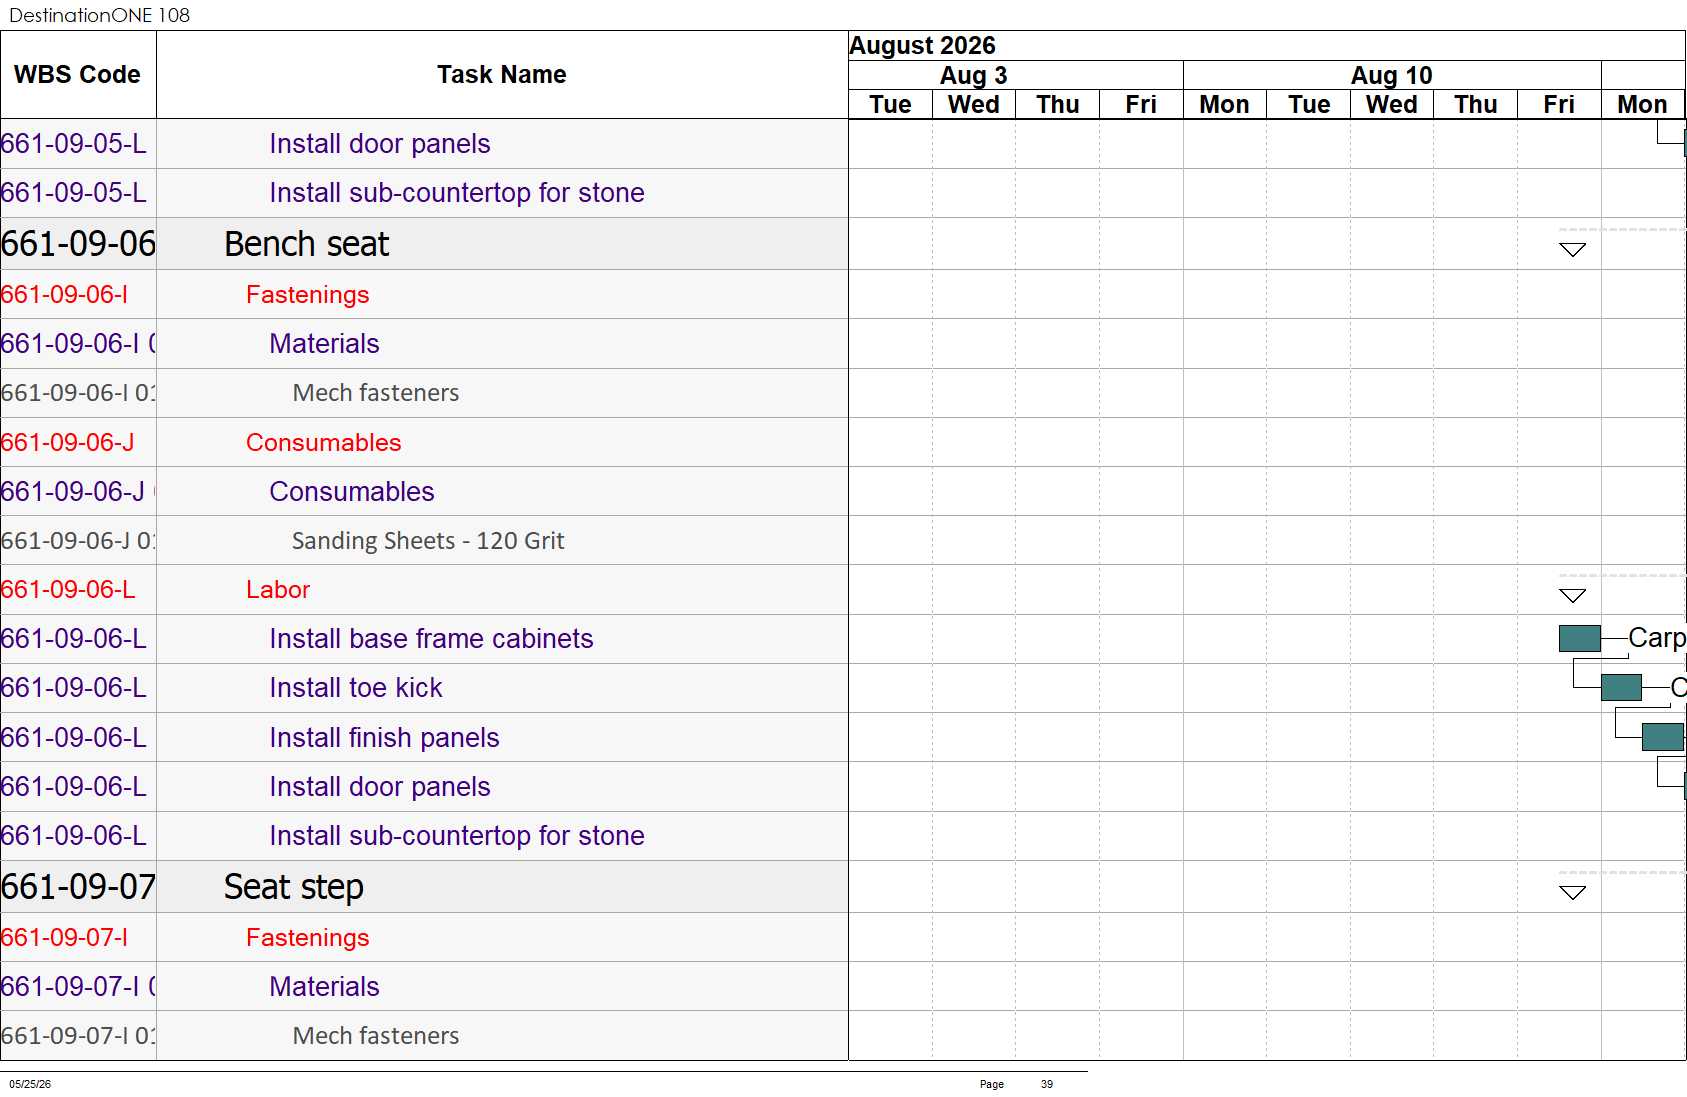Collapse the Bench seat summary bar marker
The height and width of the screenshot is (1097, 1687).
pos(1573,249)
